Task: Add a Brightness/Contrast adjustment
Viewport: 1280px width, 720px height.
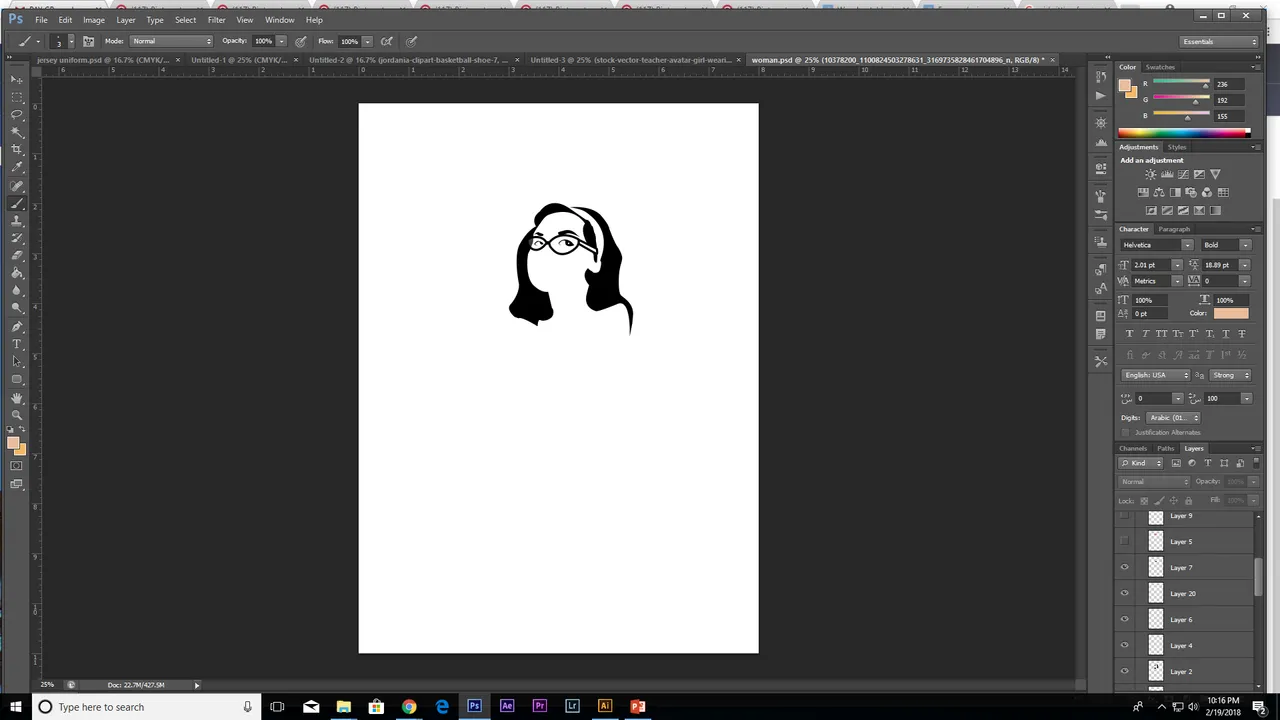Action: tap(1151, 174)
